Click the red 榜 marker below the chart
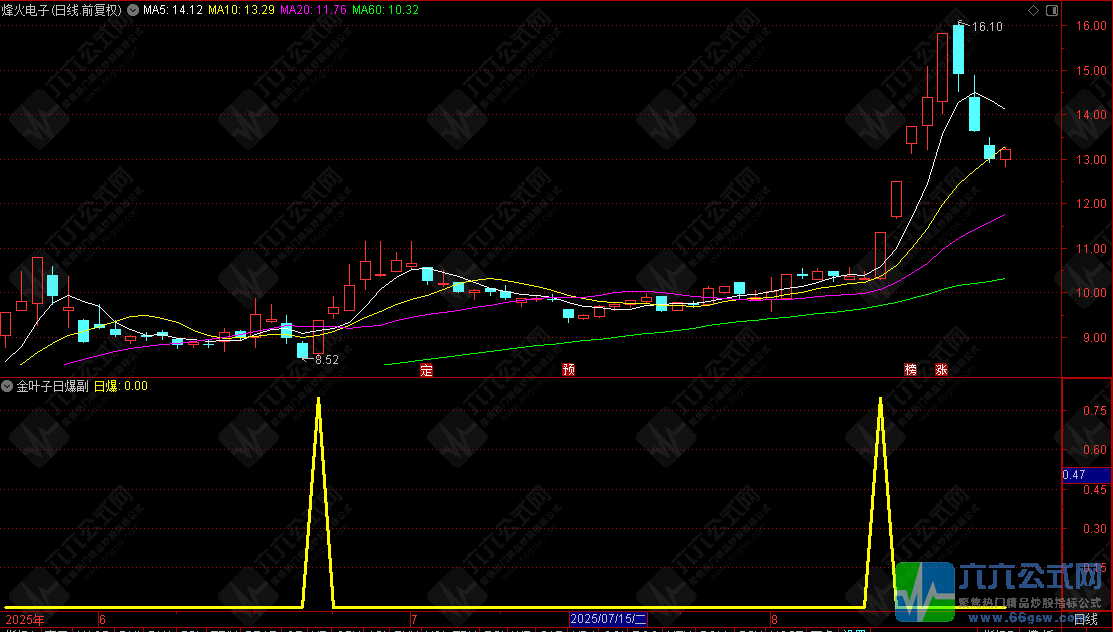The image size is (1113, 632). (x=911, y=370)
